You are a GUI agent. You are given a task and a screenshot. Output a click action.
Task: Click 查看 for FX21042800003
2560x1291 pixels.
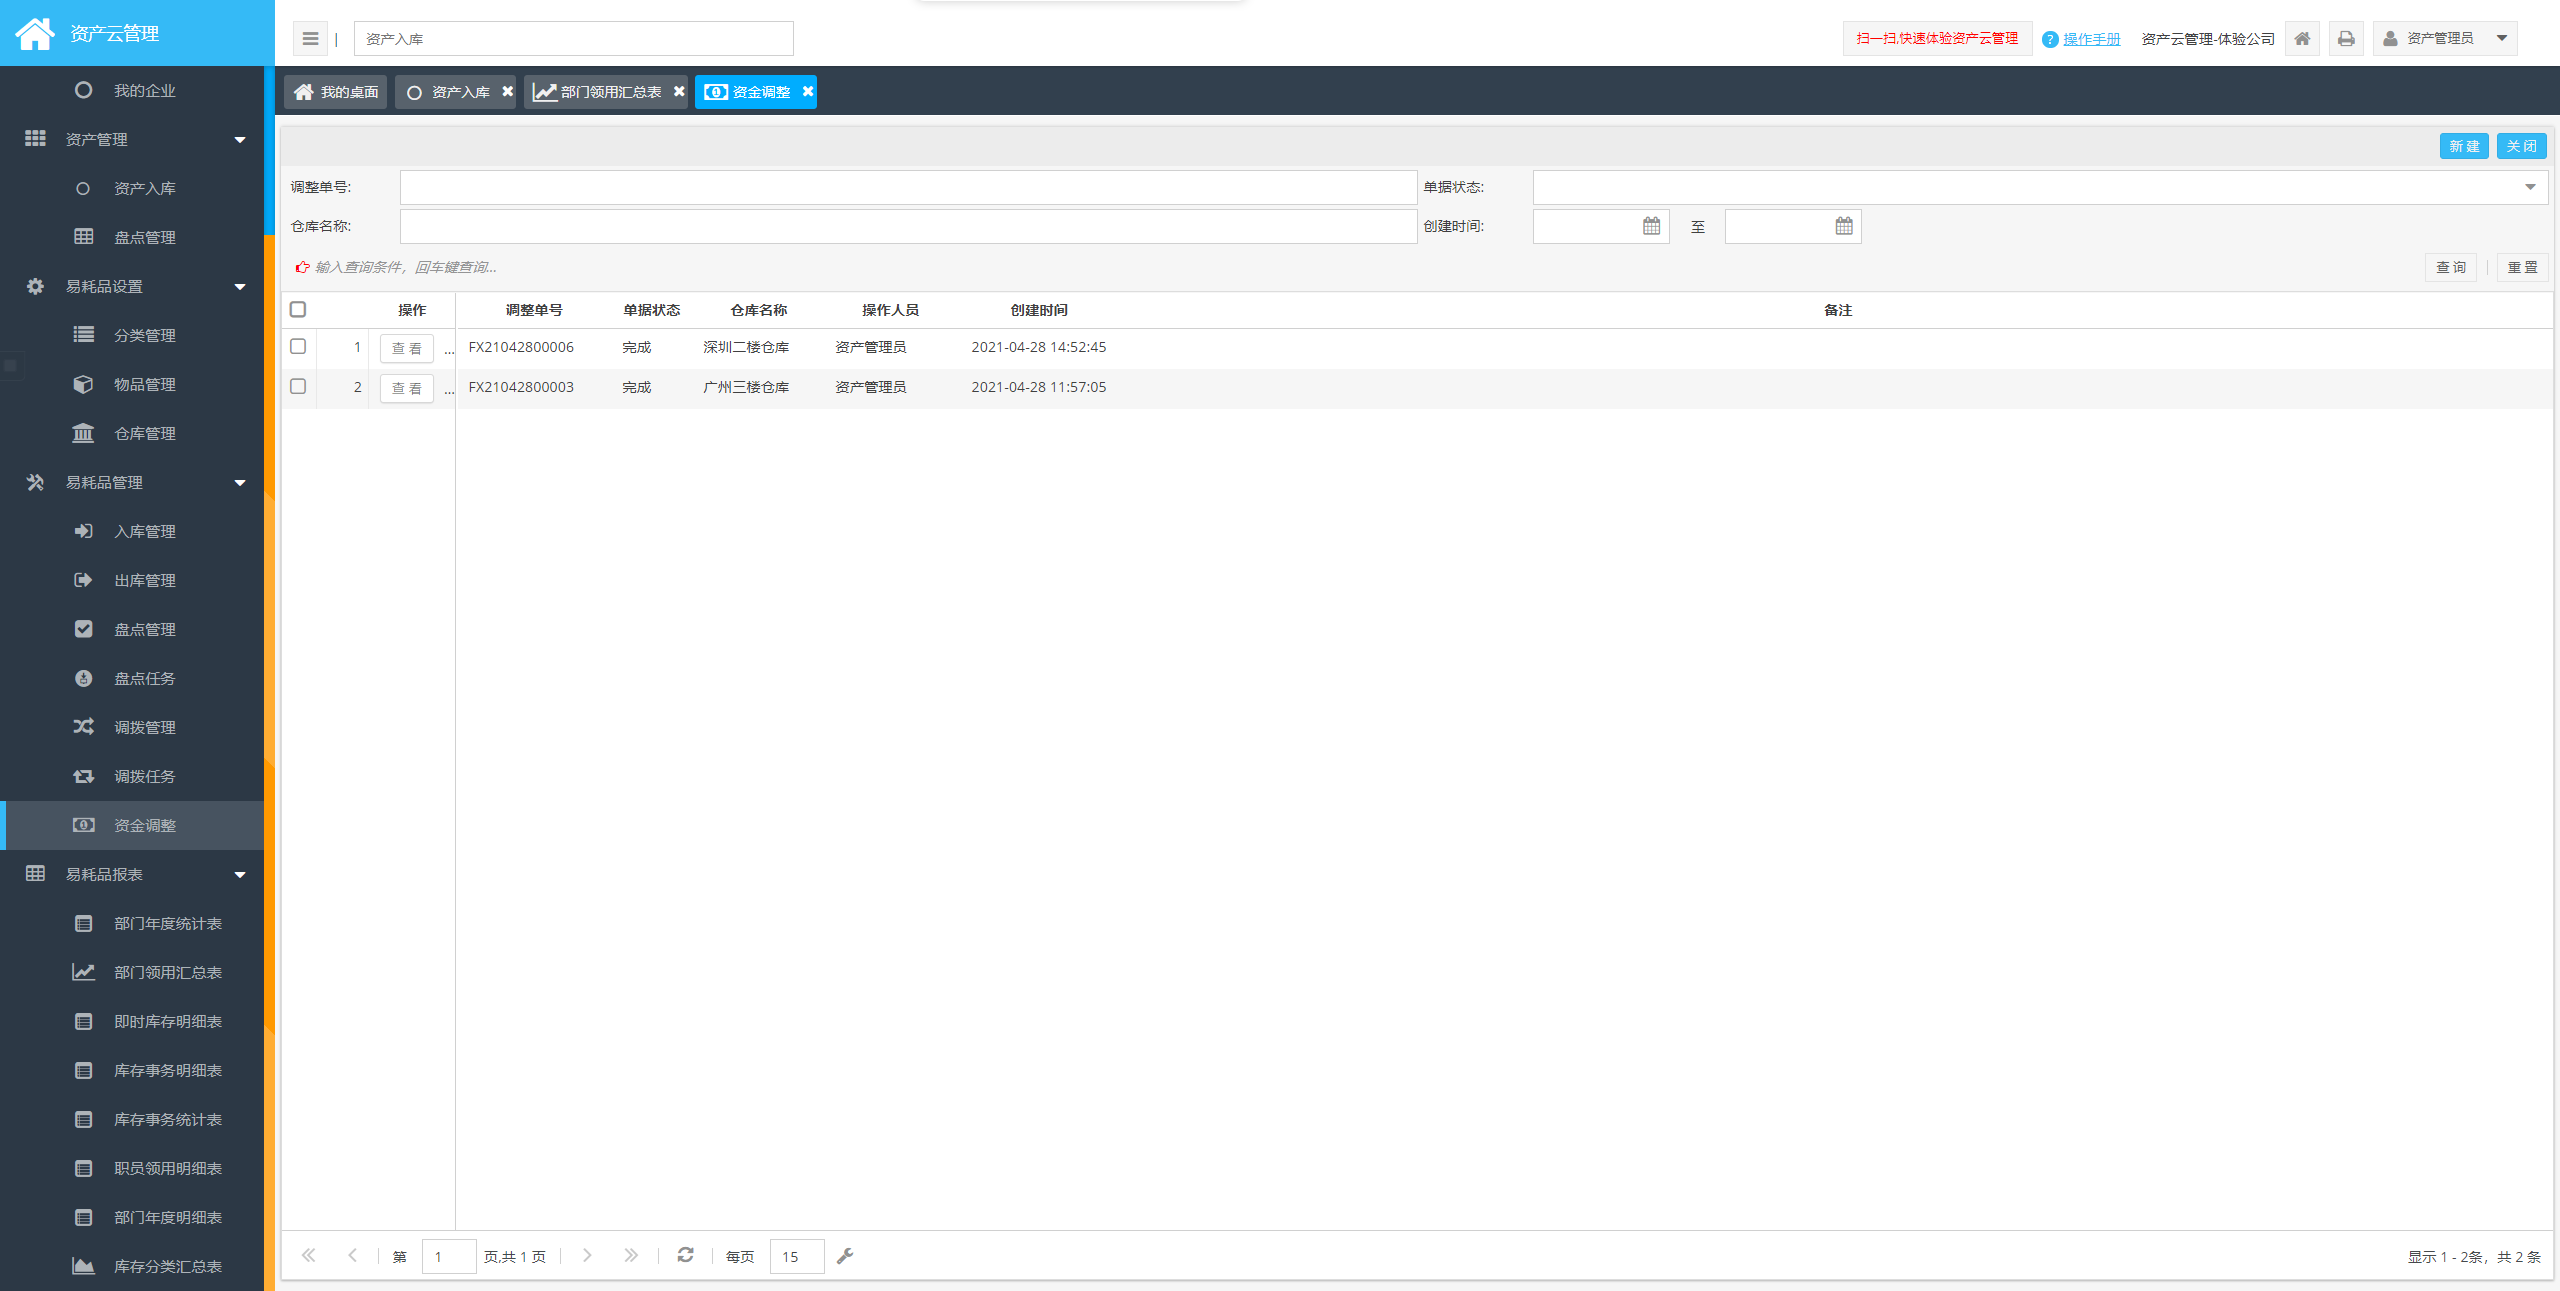coord(407,389)
